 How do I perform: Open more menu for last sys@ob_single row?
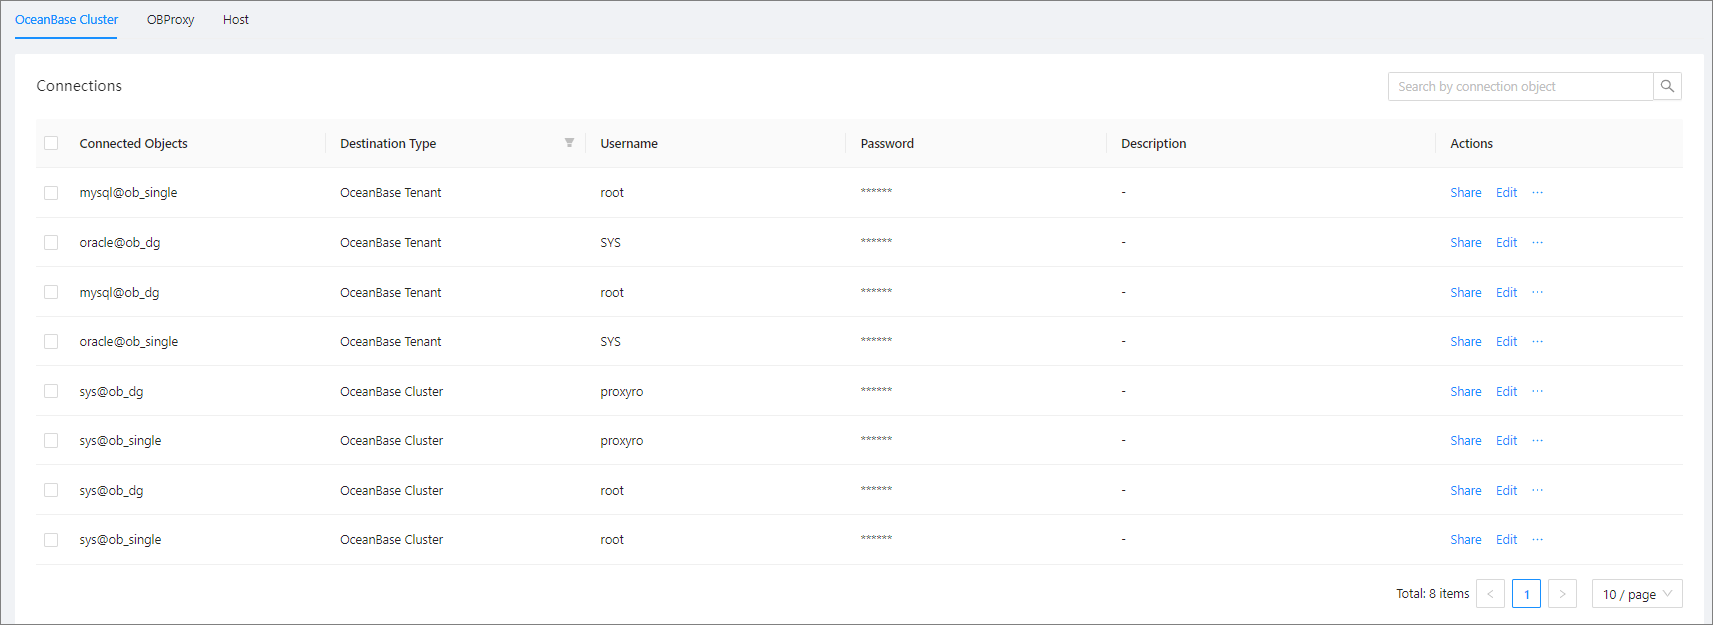tap(1537, 540)
